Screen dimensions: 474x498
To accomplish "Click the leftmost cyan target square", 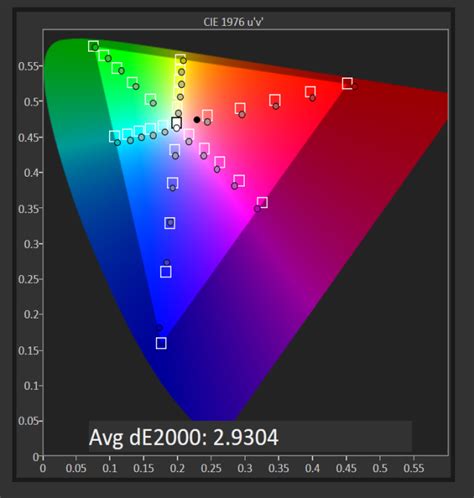I will click(x=114, y=136).
